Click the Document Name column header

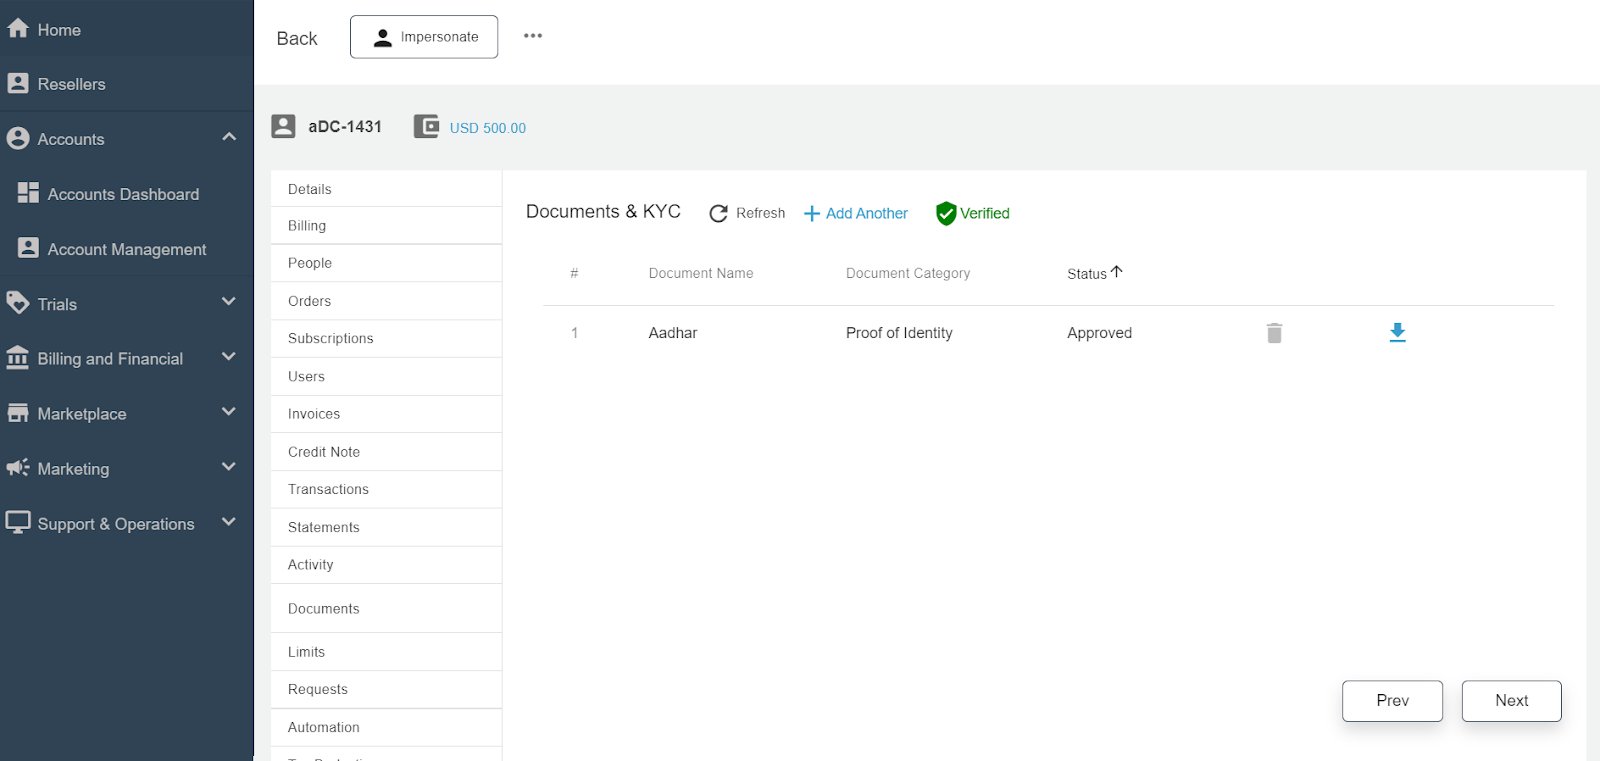(x=701, y=273)
